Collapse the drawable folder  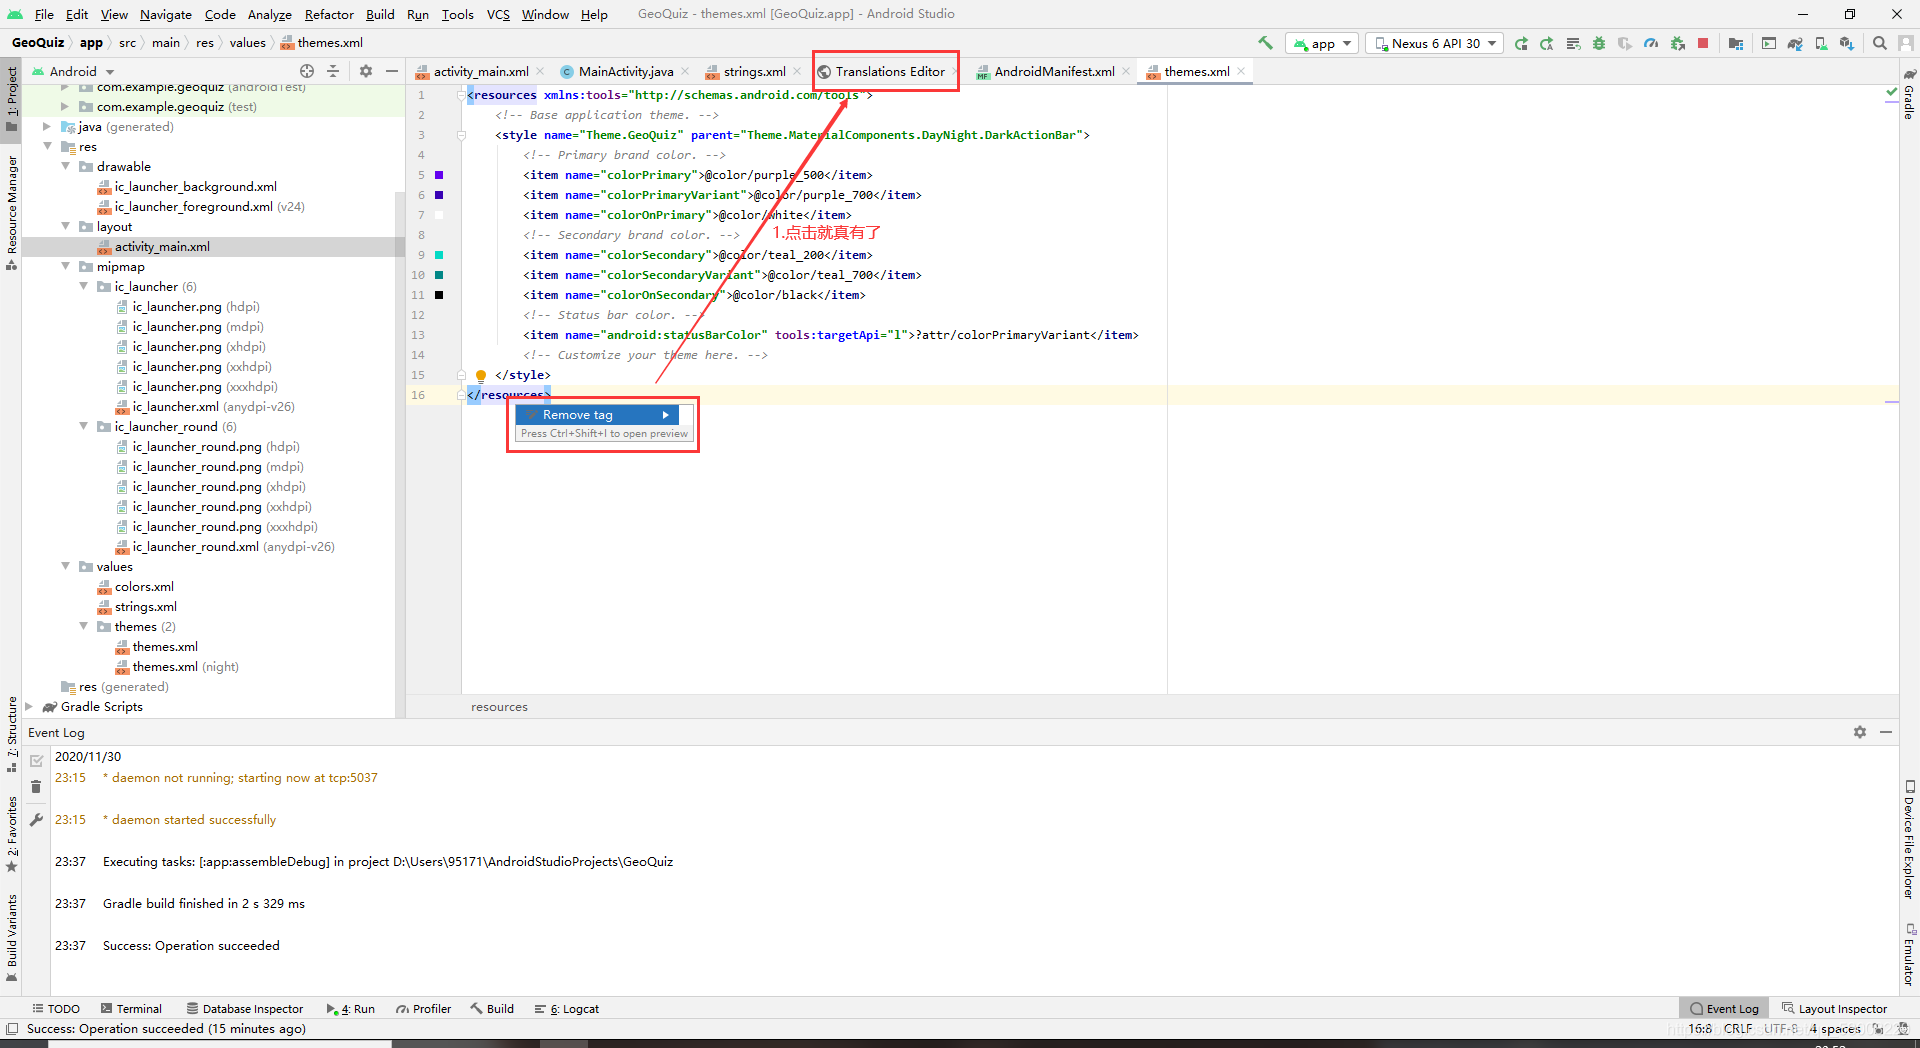65,167
